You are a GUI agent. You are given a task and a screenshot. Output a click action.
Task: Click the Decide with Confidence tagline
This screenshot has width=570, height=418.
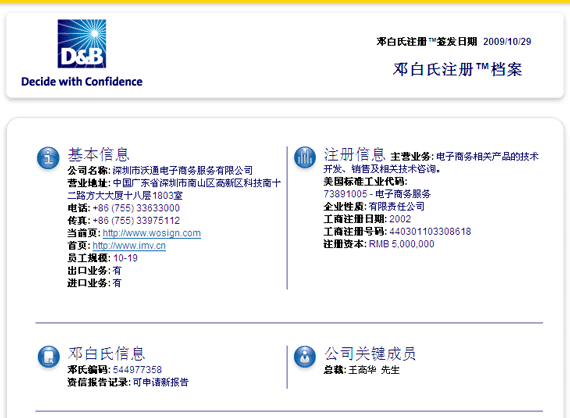82,81
